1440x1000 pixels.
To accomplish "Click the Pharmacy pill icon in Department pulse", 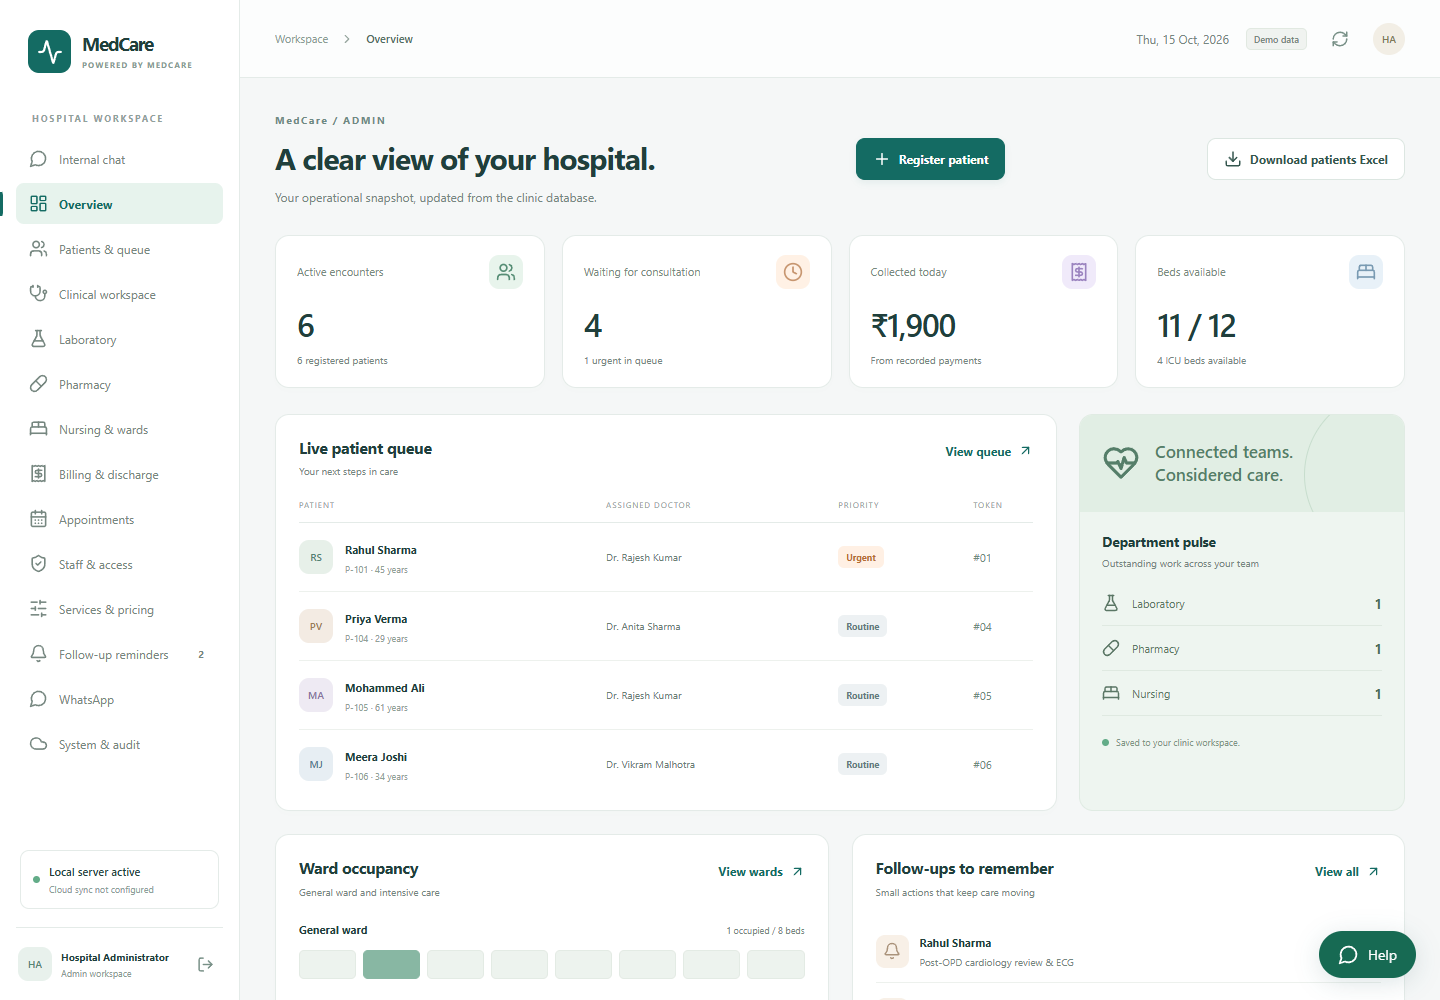I will click(x=1111, y=648).
